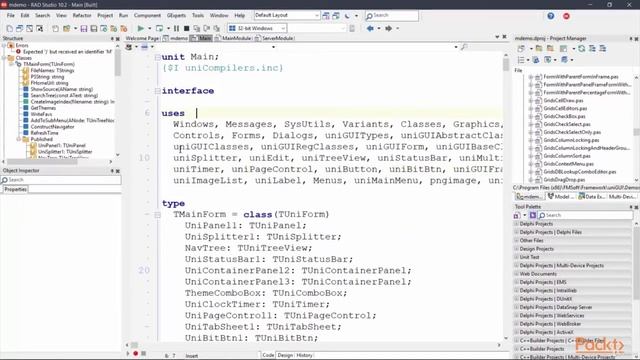Click the Save file diskette icon
Viewport: 640px width, 360px height.
[x=84, y=29]
